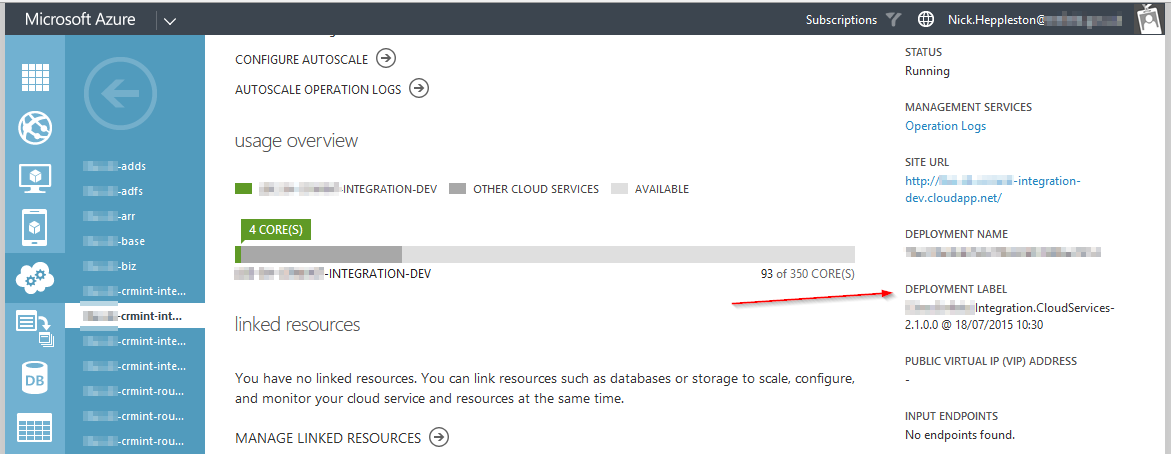Open the Virtual Machines monitor icon

pos(36,179)
